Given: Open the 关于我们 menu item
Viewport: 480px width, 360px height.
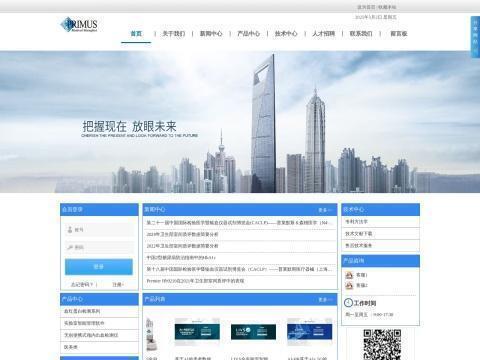Looking at the screenshot, I should [x=173, y=34].
